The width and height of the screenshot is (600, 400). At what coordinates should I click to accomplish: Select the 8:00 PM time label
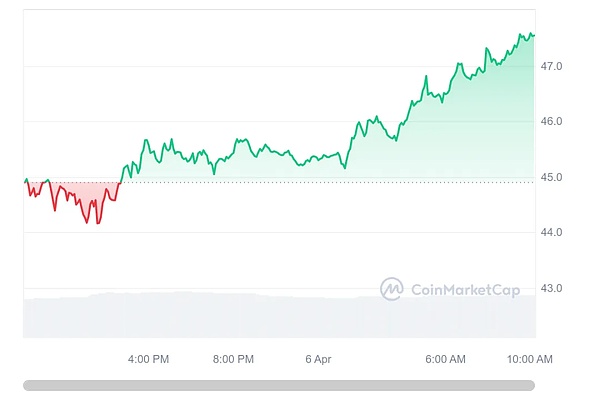(x=233, y=359)
